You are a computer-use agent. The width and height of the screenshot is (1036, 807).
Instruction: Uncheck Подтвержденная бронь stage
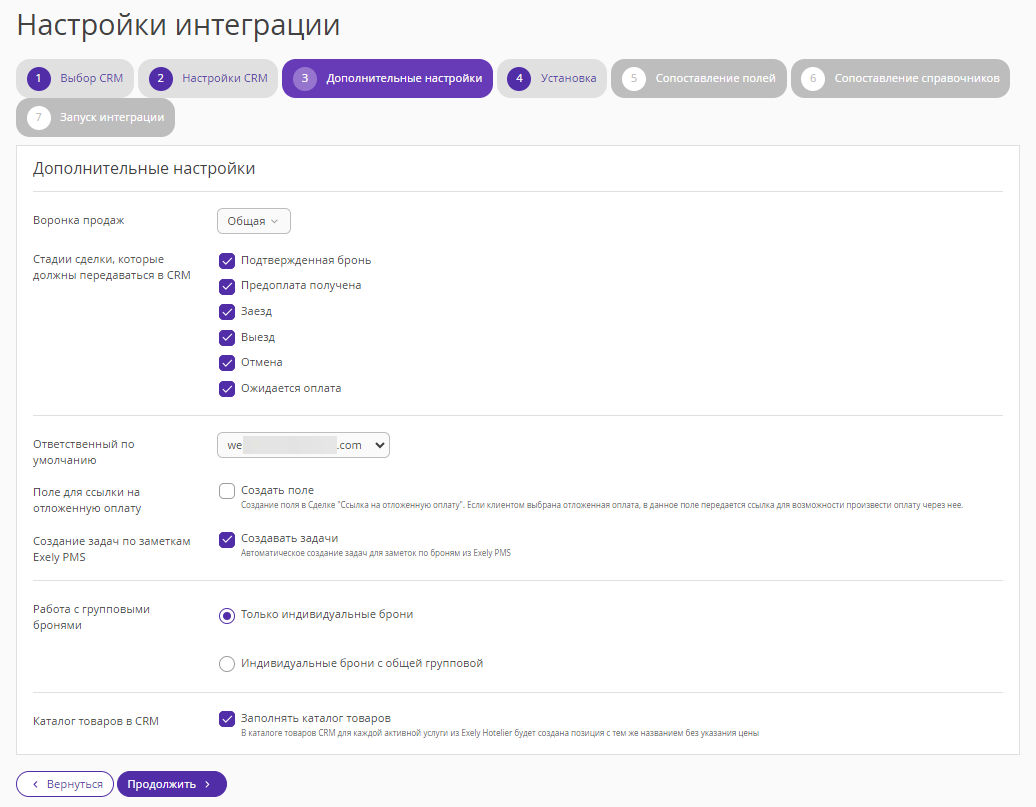(x=227, y=260)
